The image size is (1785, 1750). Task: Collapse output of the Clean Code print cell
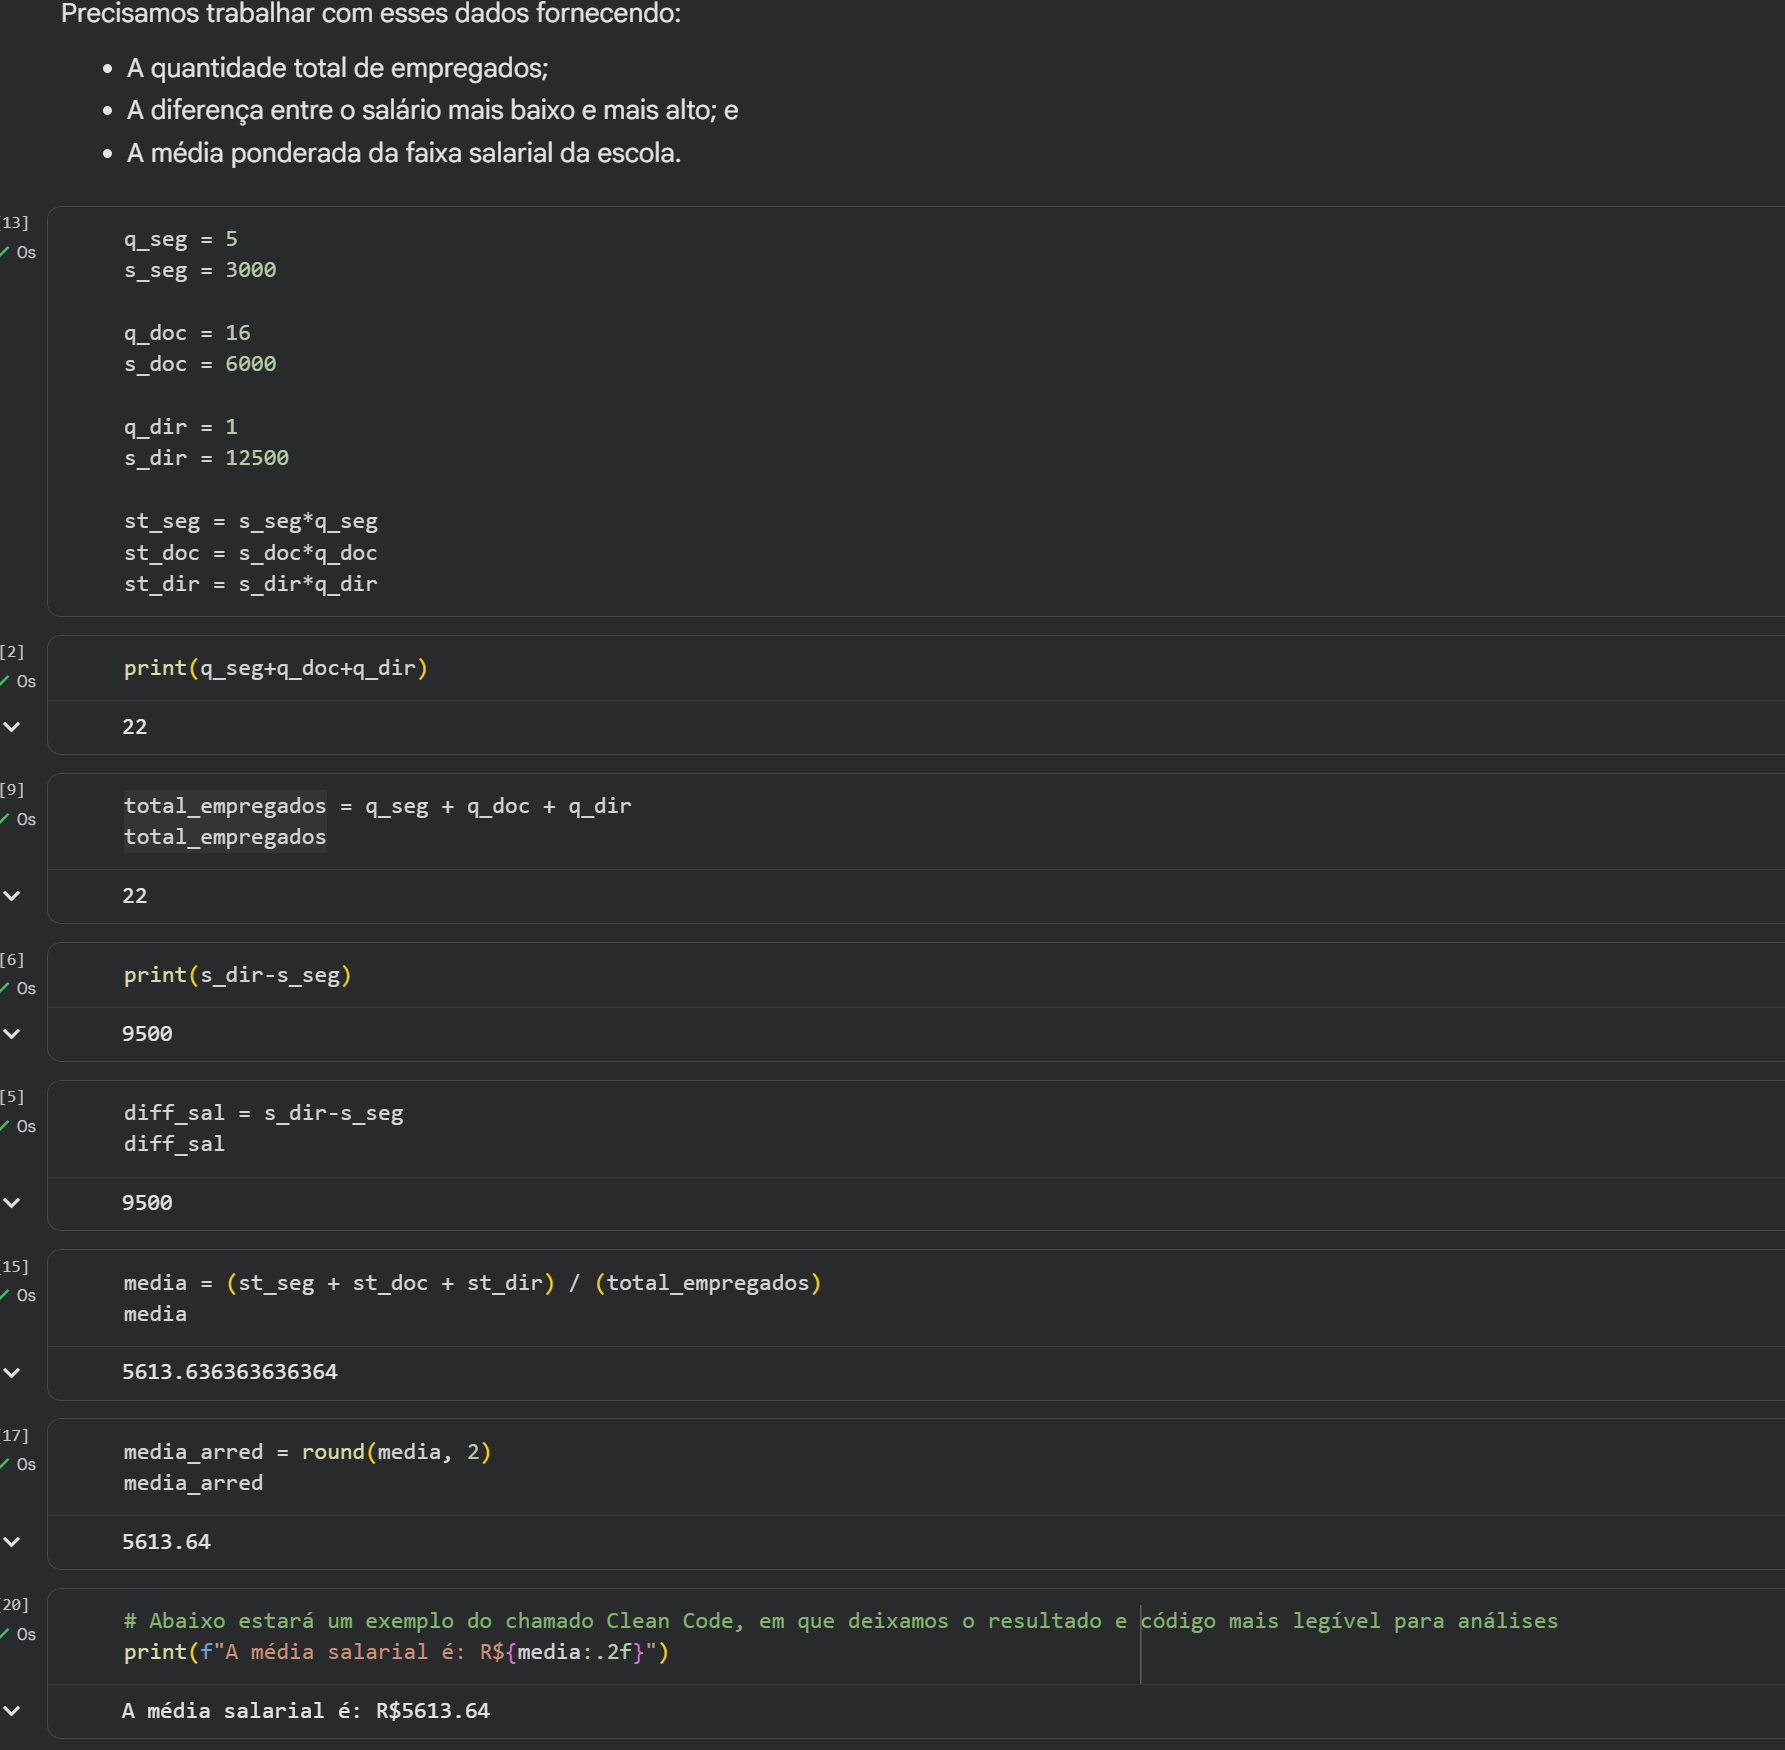(x=12, y=1711)
